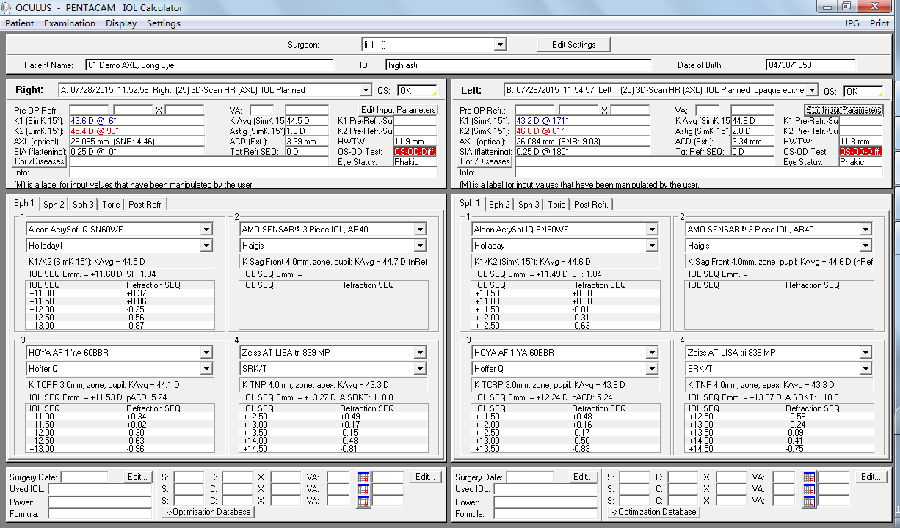Click Edit Input Parameters for right eye
Image resolution: width=900 pixels, height=528 pixels.
click(x=398, y=110)
